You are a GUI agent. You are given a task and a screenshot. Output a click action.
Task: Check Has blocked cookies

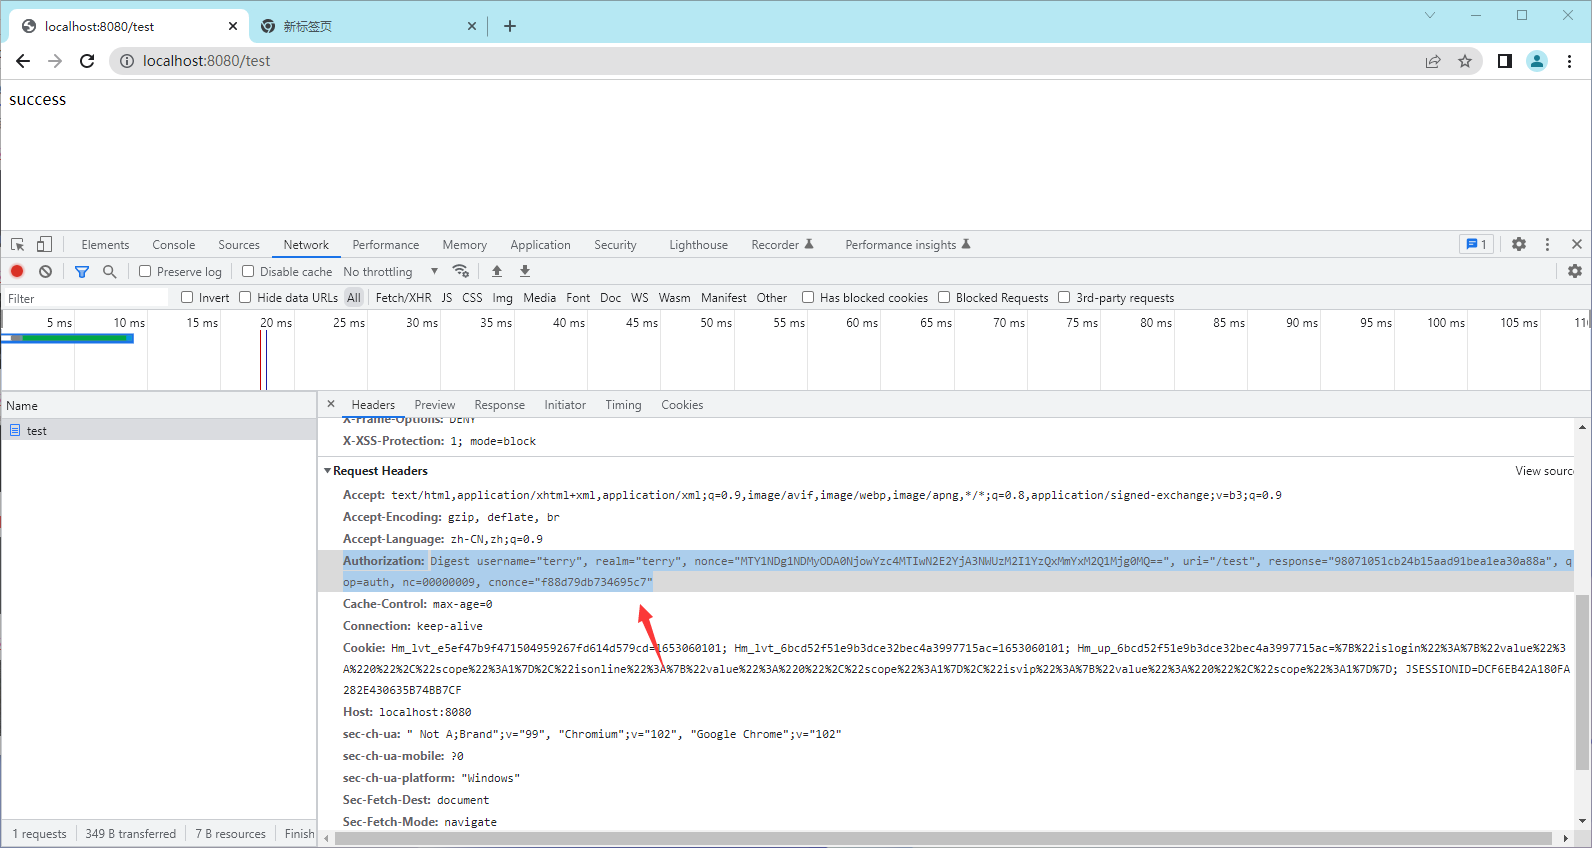(808, 297)
